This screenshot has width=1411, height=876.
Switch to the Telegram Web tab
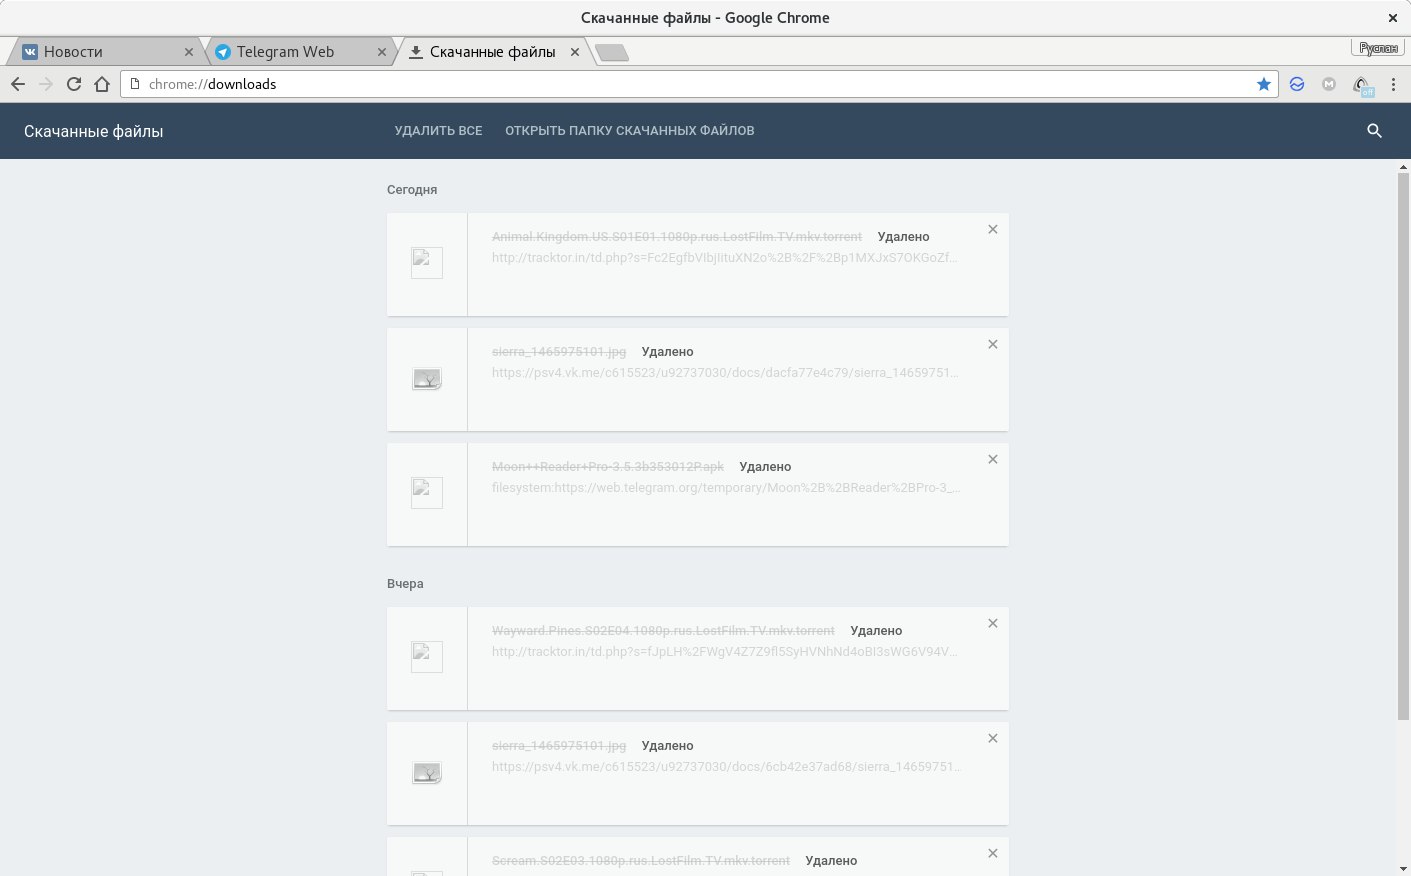pyautogui.click(x=298, y=52)
